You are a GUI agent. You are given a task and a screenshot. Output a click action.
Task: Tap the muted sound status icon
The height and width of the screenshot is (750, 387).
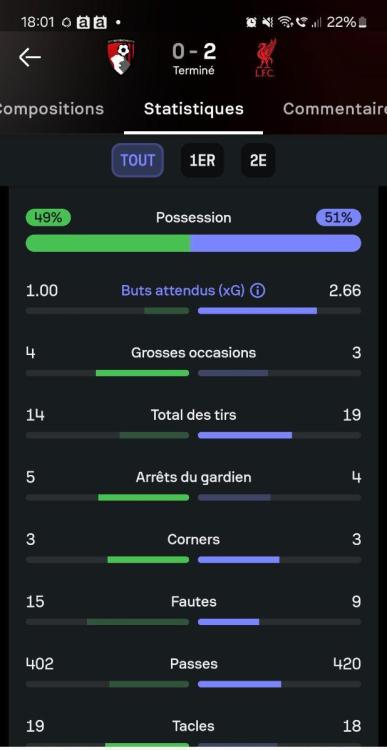[268, 22]
